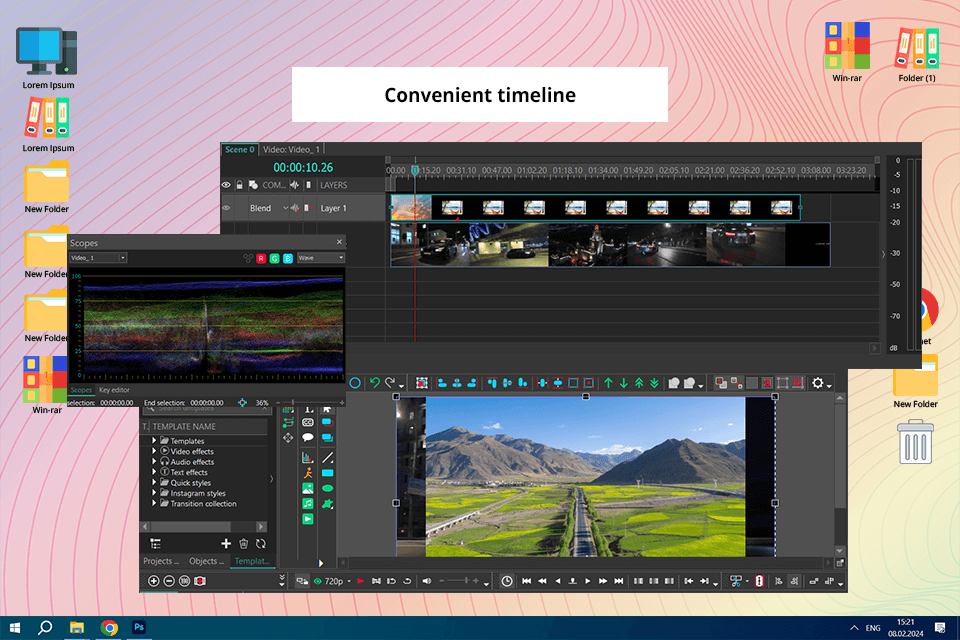960x640 pixels.
Task: Click the clock icon in playback bar
Action: tap(507, 581)
